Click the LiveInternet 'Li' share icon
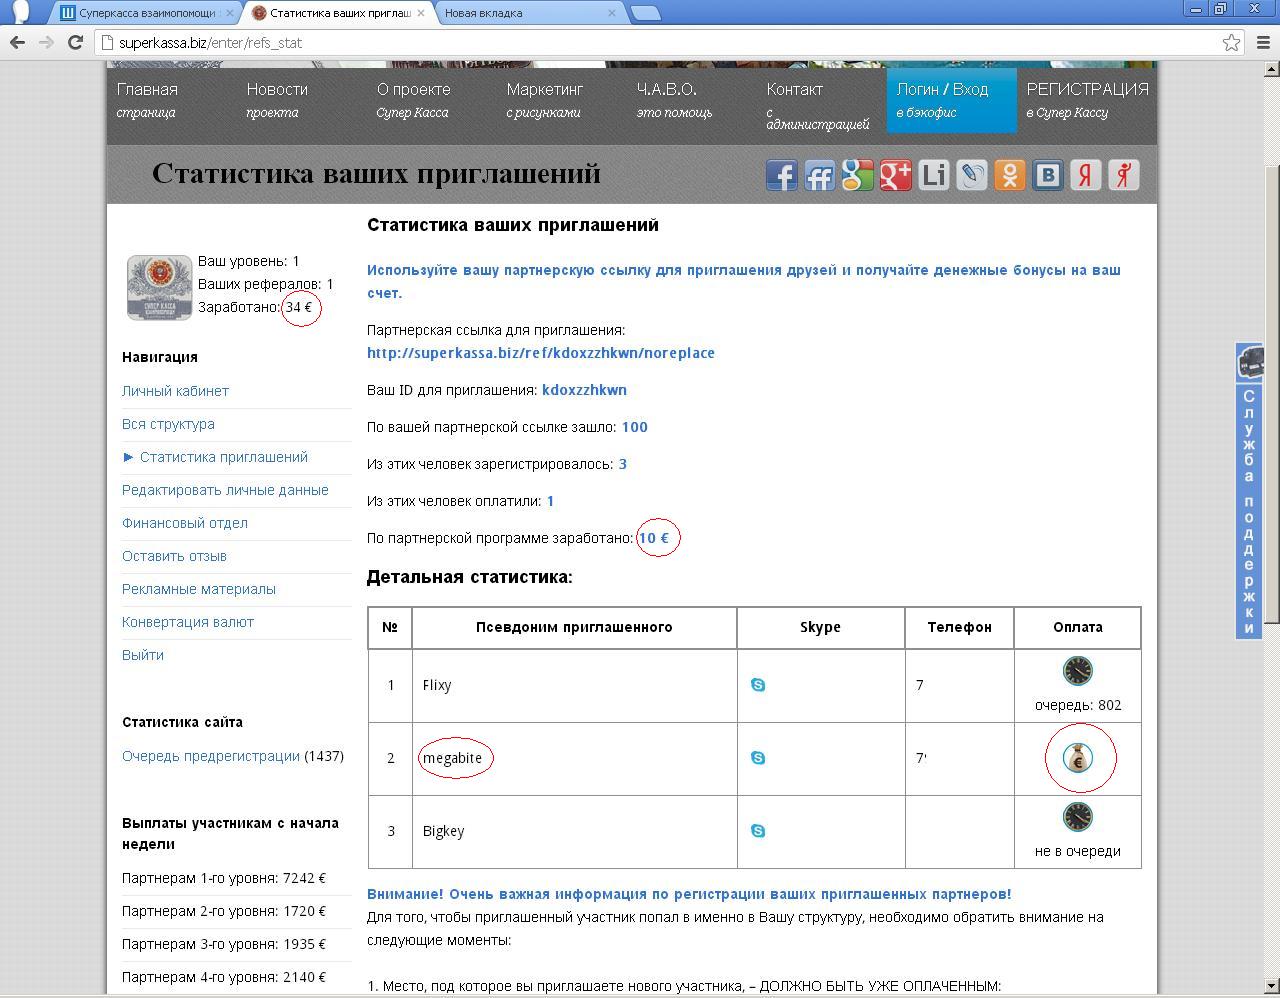 pyautogui.click(x=933, y=175)
